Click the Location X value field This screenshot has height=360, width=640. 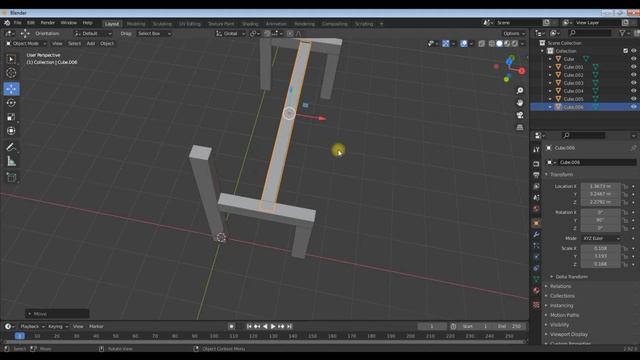600,187
